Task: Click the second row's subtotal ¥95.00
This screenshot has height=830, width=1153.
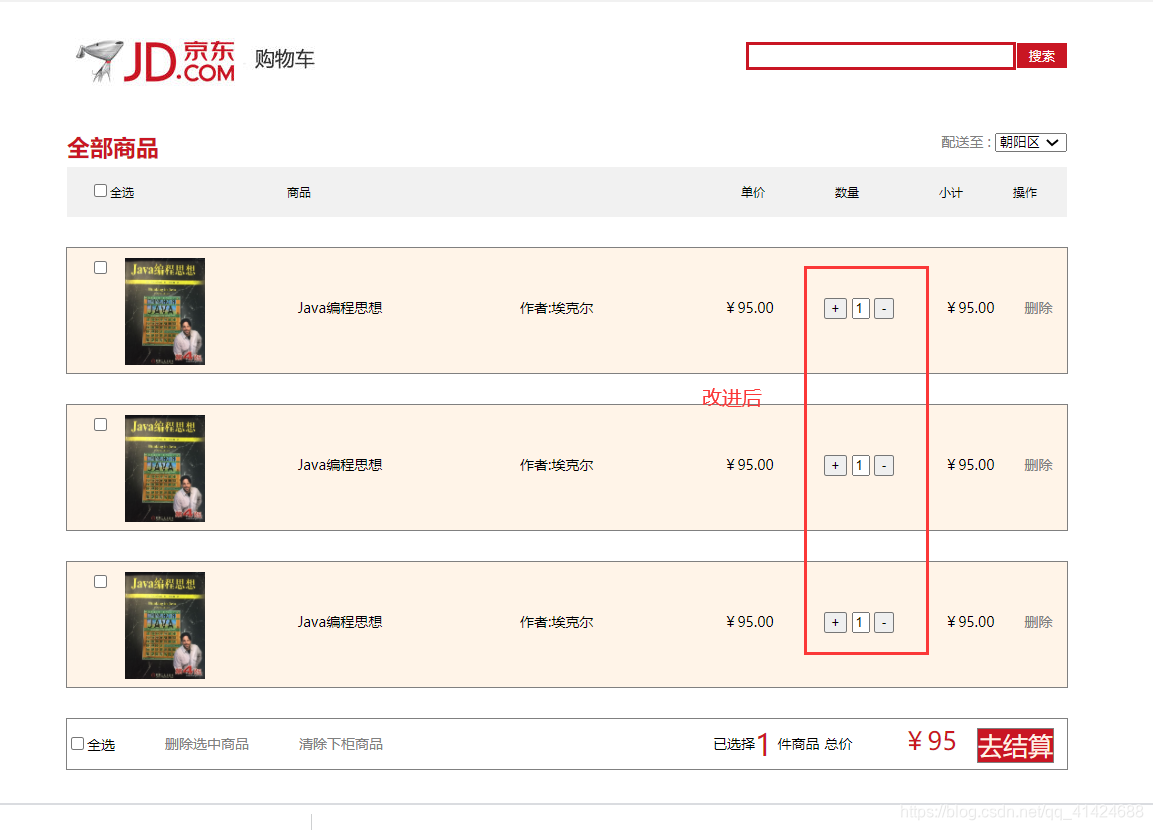Action: [x=971, y=465]
